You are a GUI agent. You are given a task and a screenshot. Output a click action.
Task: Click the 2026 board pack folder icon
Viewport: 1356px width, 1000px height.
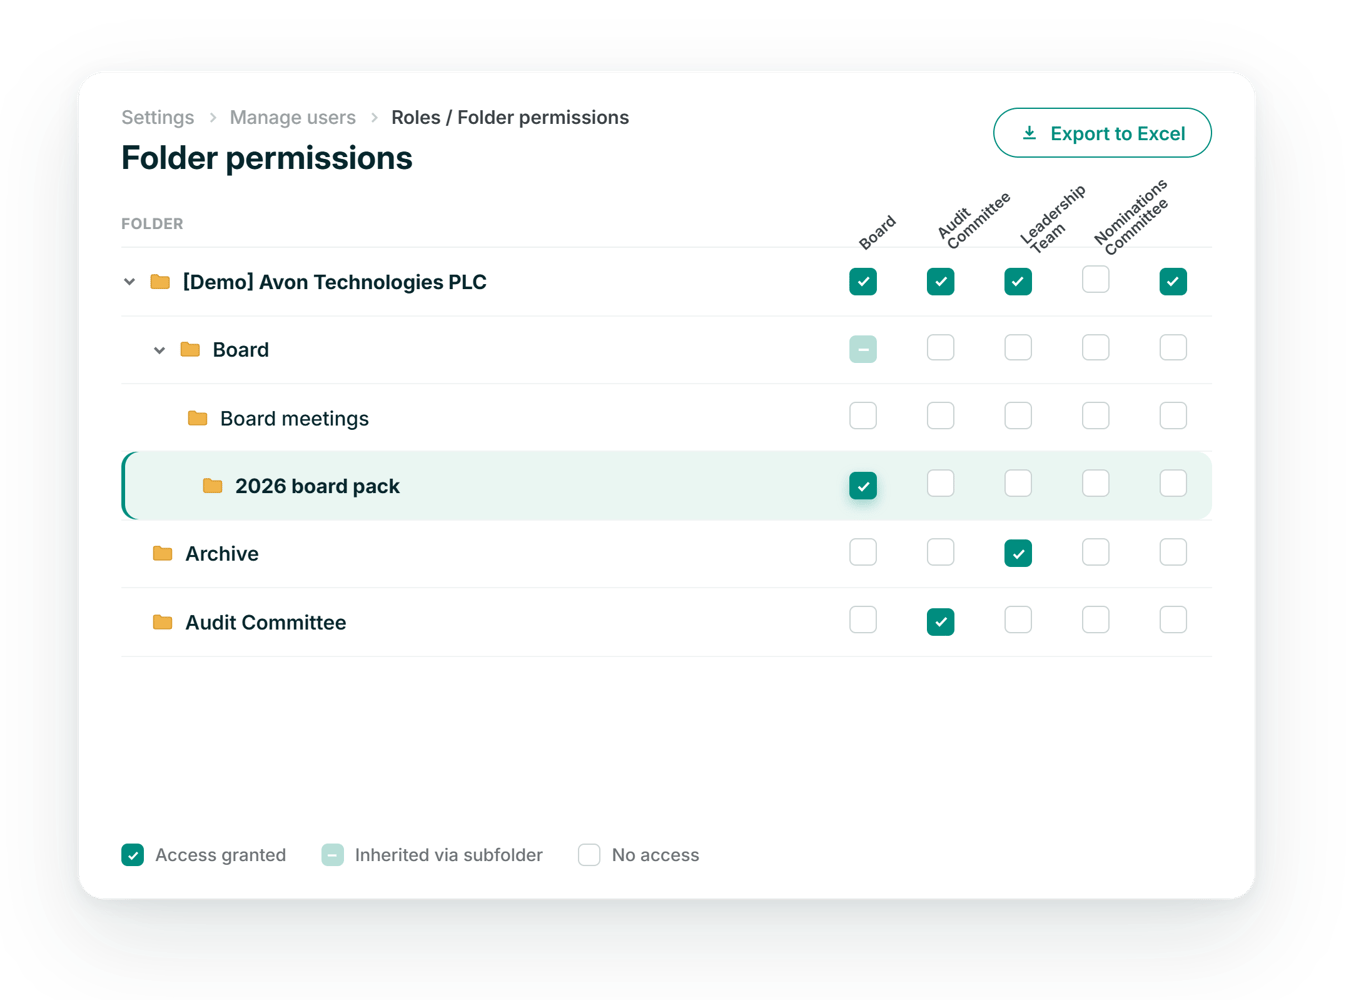(x=213, y=486)
